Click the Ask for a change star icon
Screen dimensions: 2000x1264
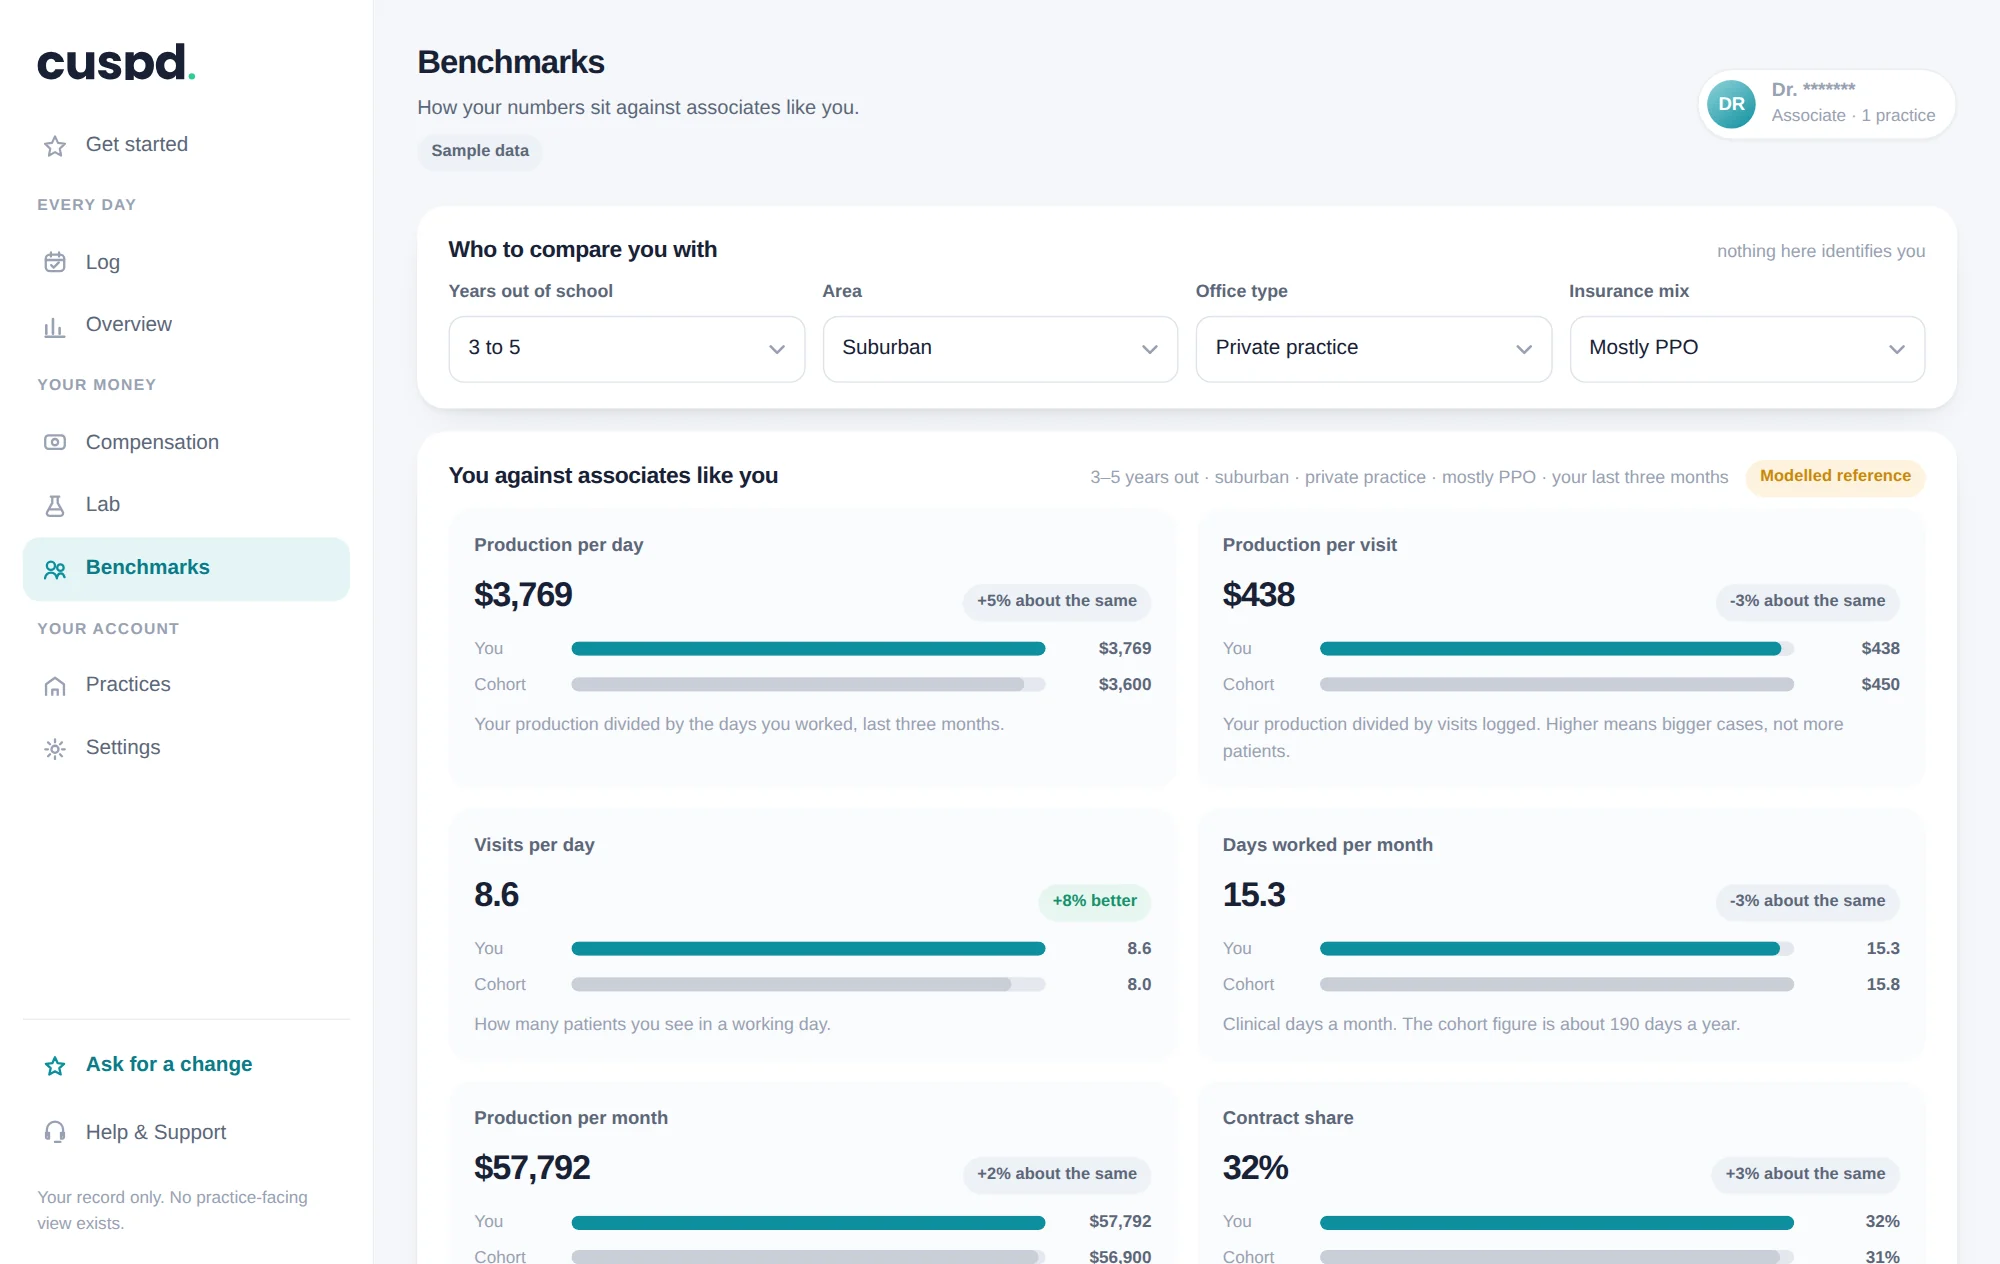55,1066
